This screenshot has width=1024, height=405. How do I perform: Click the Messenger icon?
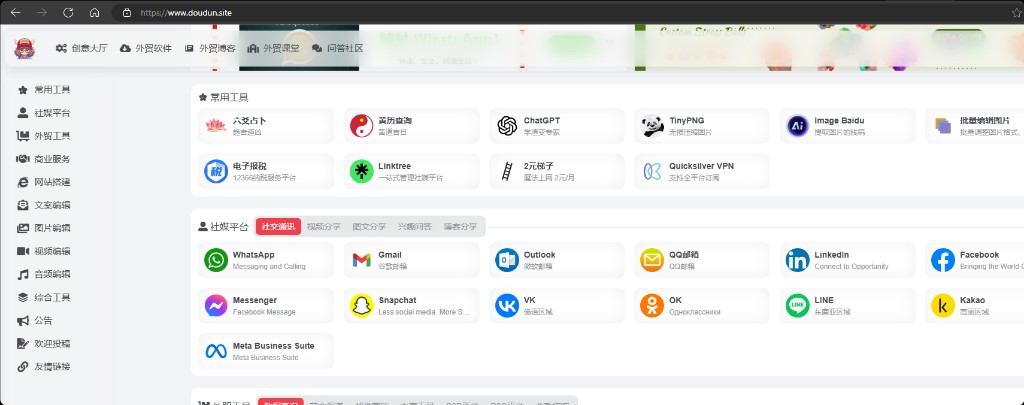point(216,306)
